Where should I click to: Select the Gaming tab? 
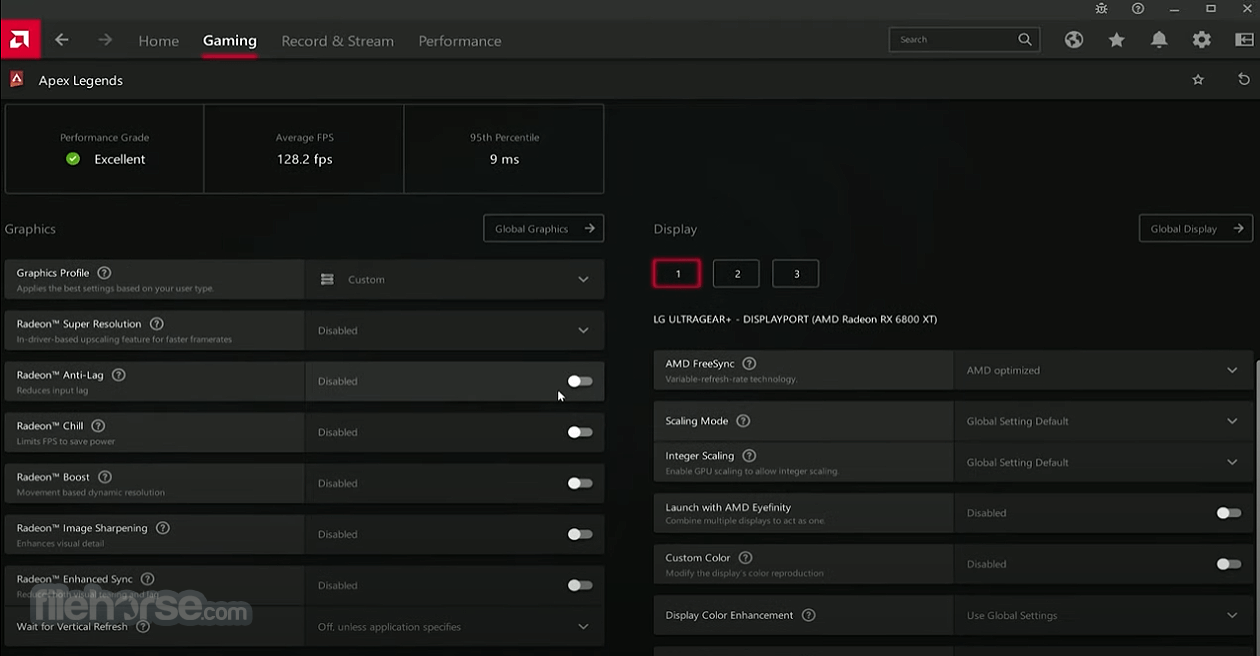click(230, 41)
